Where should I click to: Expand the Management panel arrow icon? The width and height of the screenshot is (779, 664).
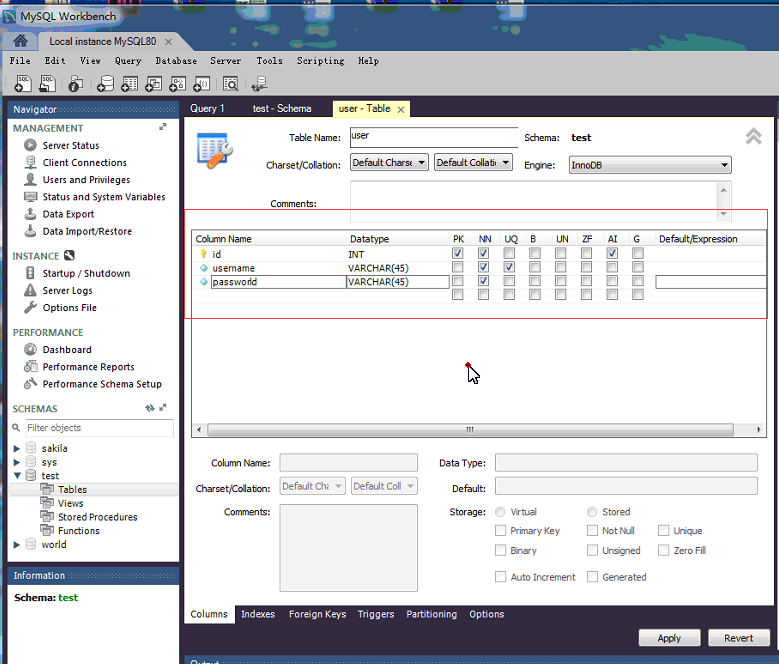pyautogui.click(x=162, y=127)
